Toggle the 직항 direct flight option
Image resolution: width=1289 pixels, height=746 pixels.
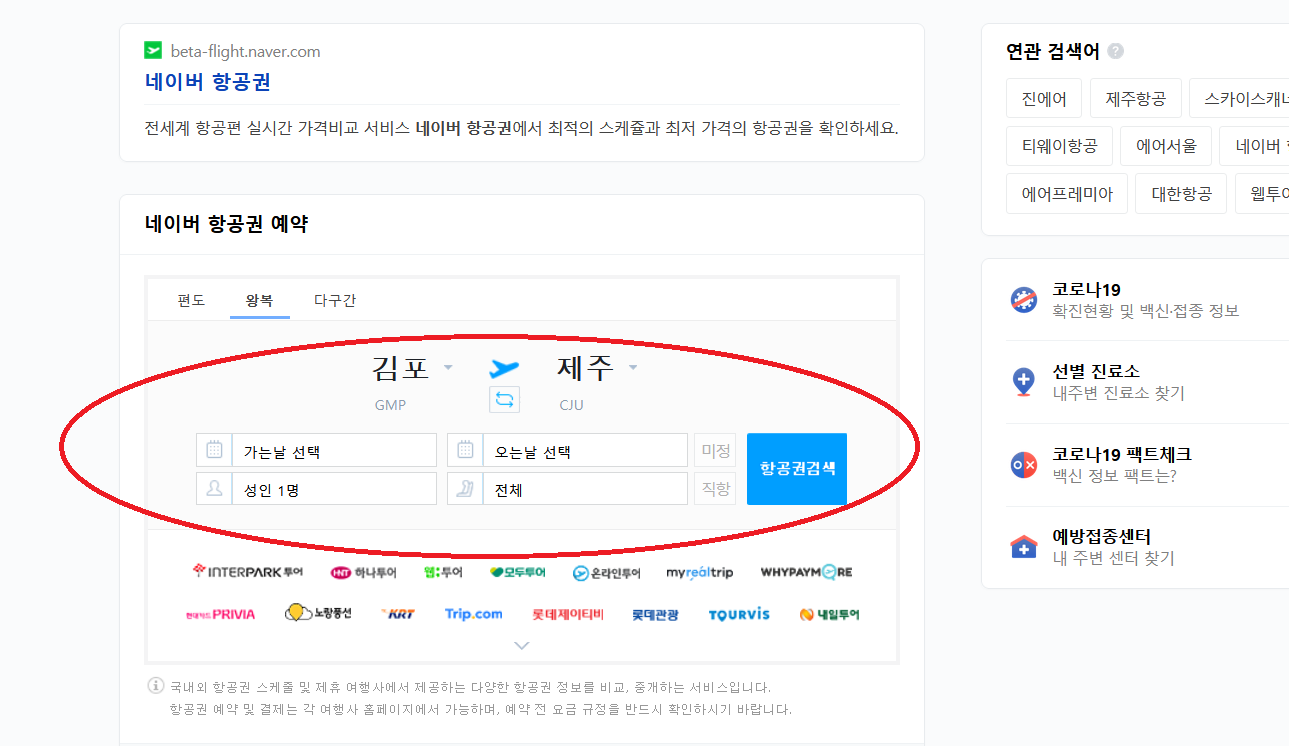pyautogui.click(x=715, y=489)
